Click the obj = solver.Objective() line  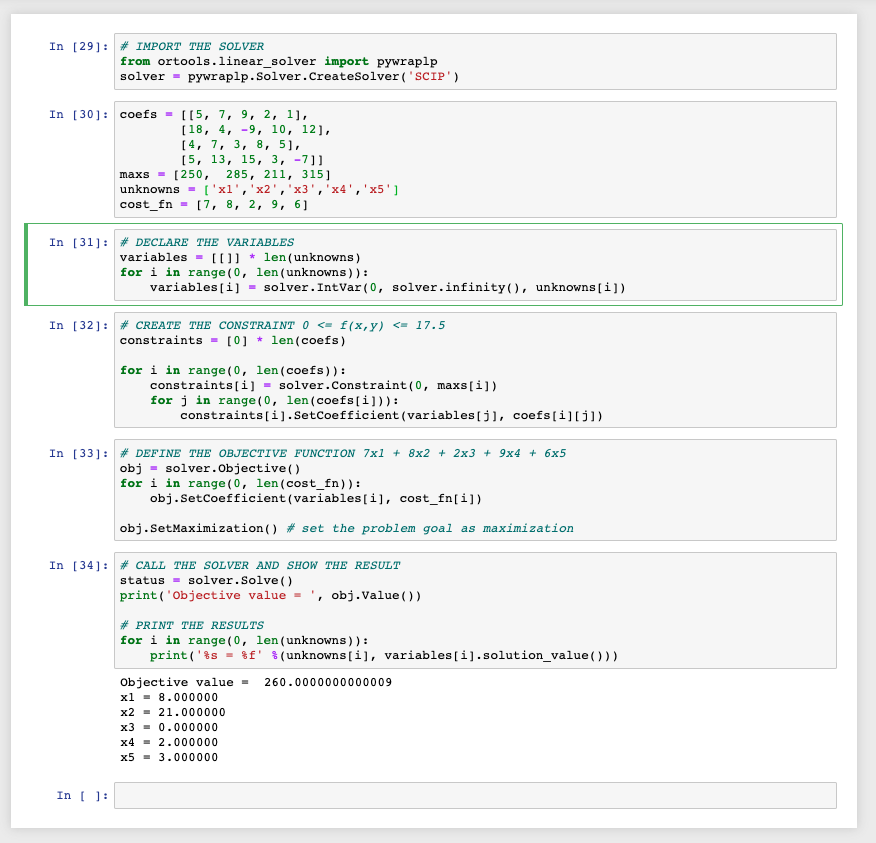pos(210,468)
